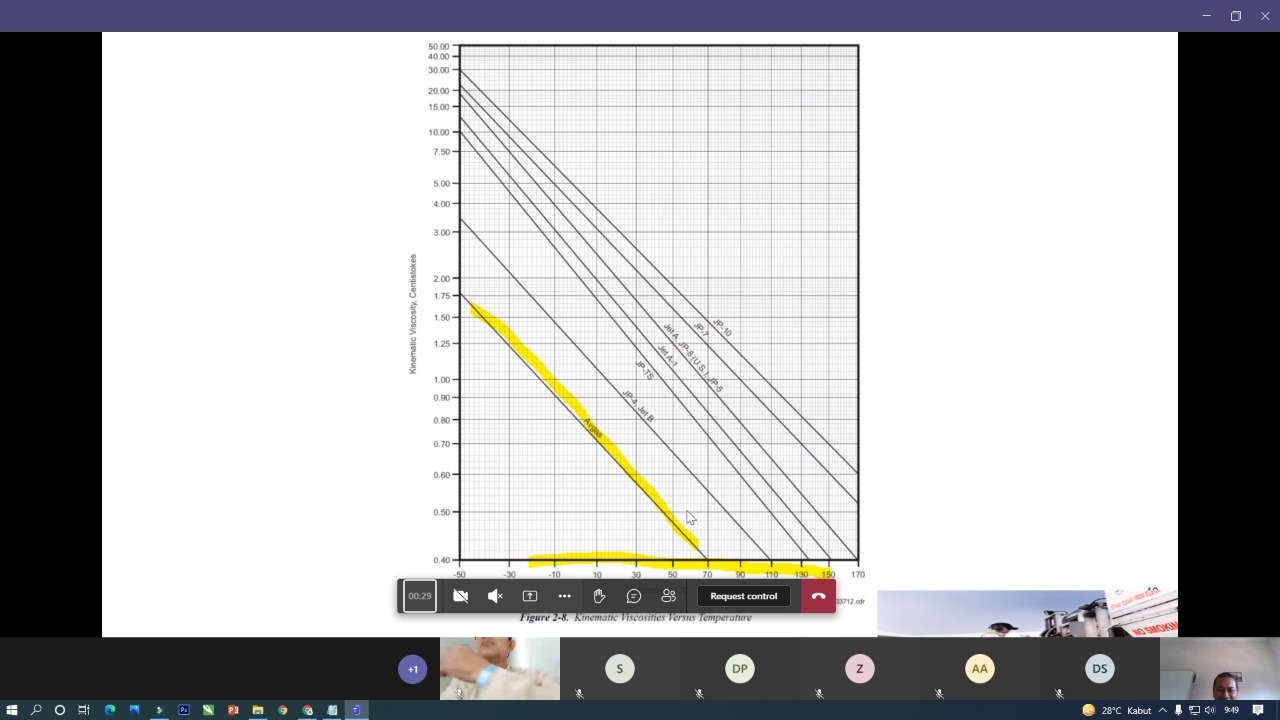Screen dimensions: 1280x720
Task: Expand hidden system tray icons
Action: point(1162,710)
